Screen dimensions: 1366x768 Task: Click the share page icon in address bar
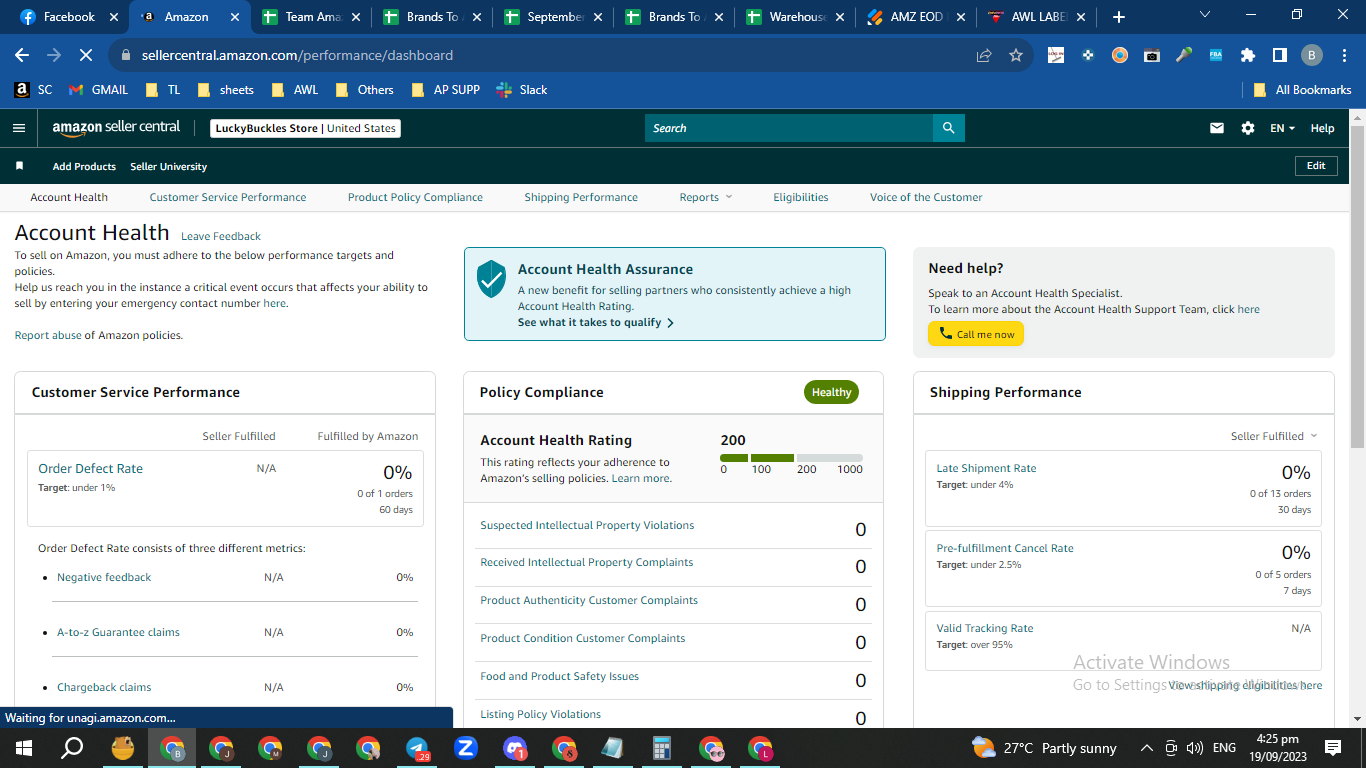click(984, 55)
